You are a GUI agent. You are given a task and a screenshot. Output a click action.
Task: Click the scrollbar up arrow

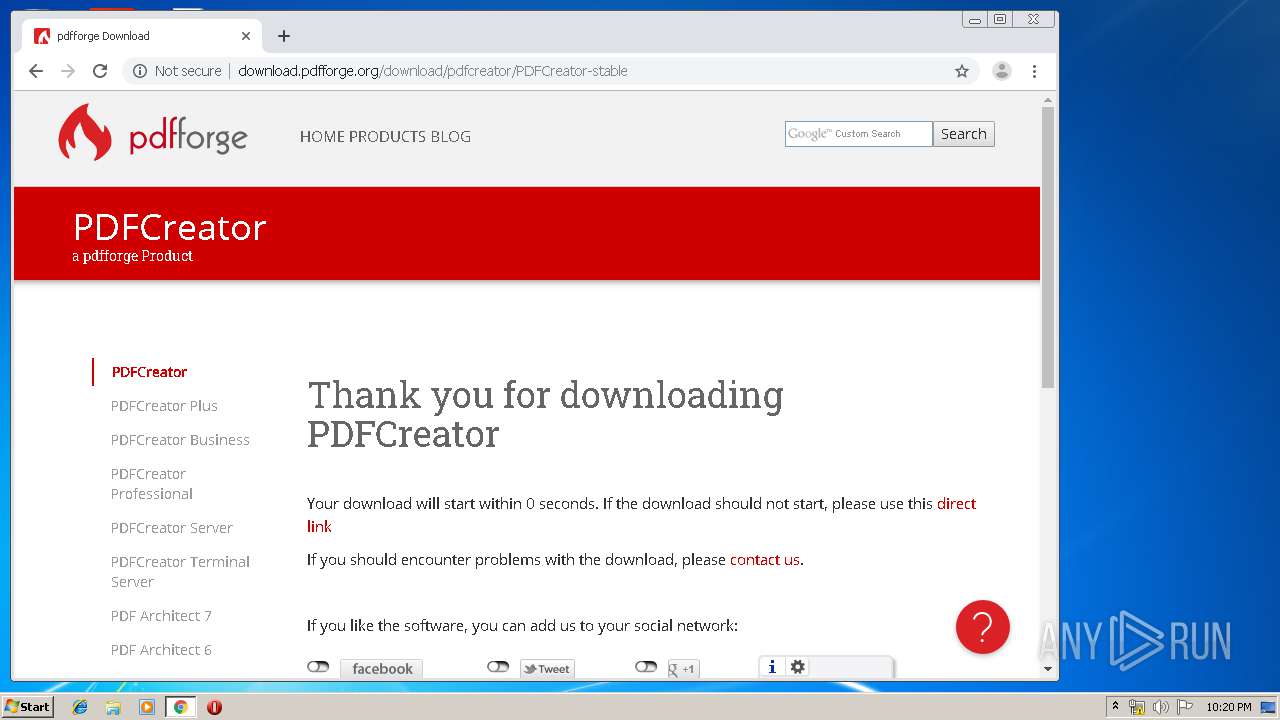click(1048, 100)
